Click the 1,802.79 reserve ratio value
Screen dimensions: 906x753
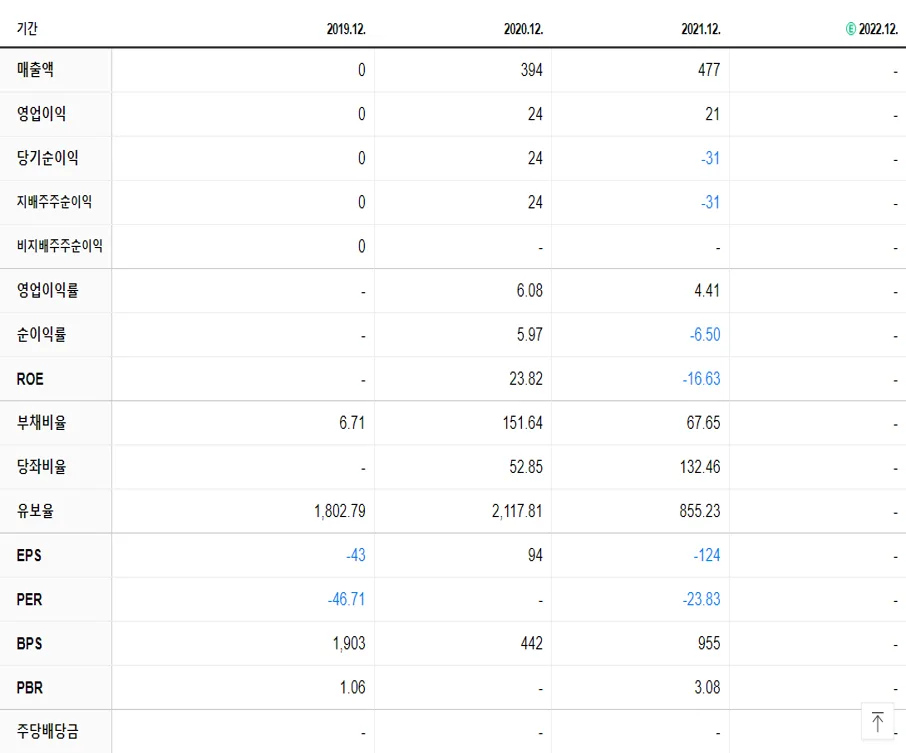340,511
